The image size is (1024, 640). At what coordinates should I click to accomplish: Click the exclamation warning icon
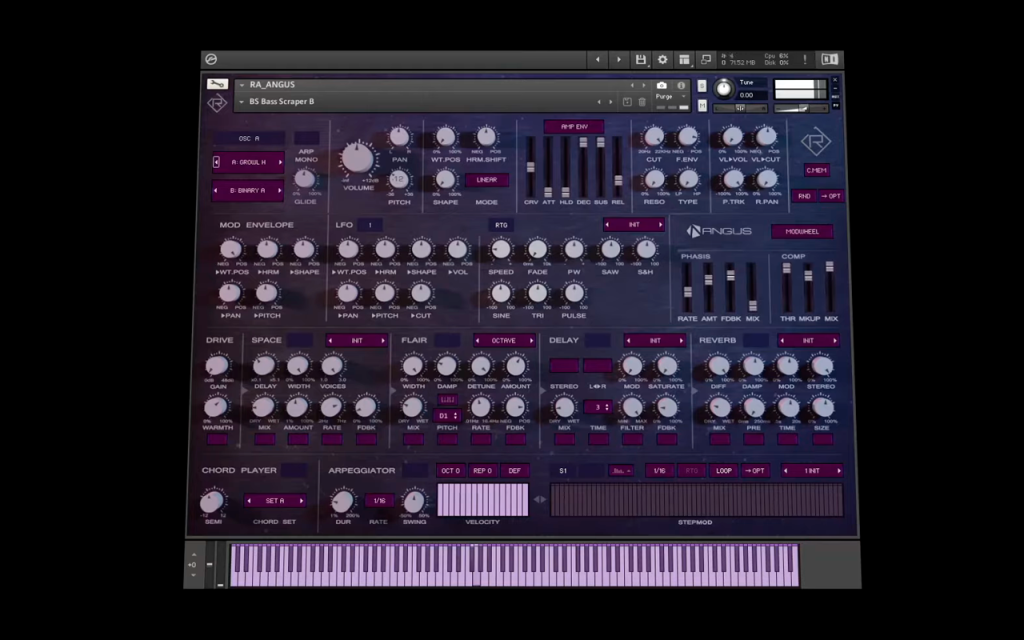(x=805, y=59)
